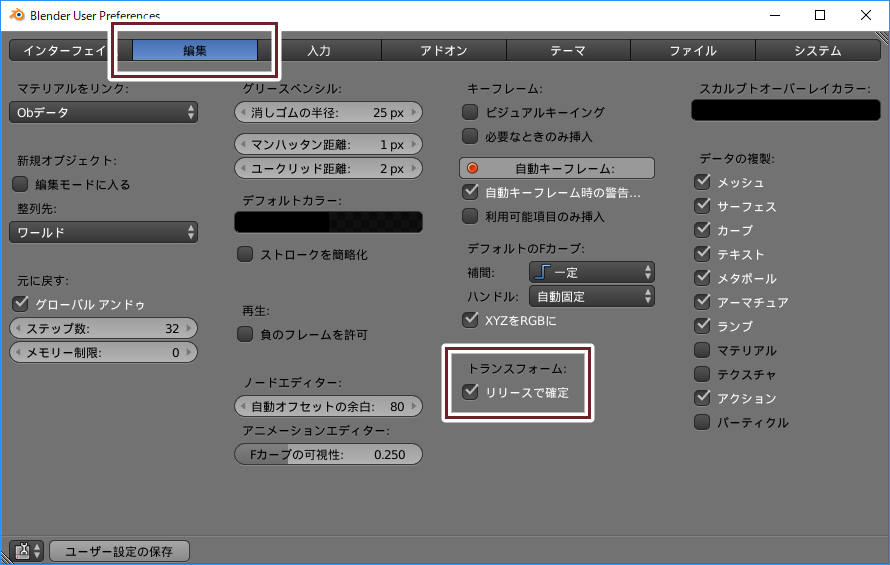Image resolution: width=890 pixels, height=565 pixels.
Task: Enable テクスチャ duplicate data checkbox
Action: point(702,374)
